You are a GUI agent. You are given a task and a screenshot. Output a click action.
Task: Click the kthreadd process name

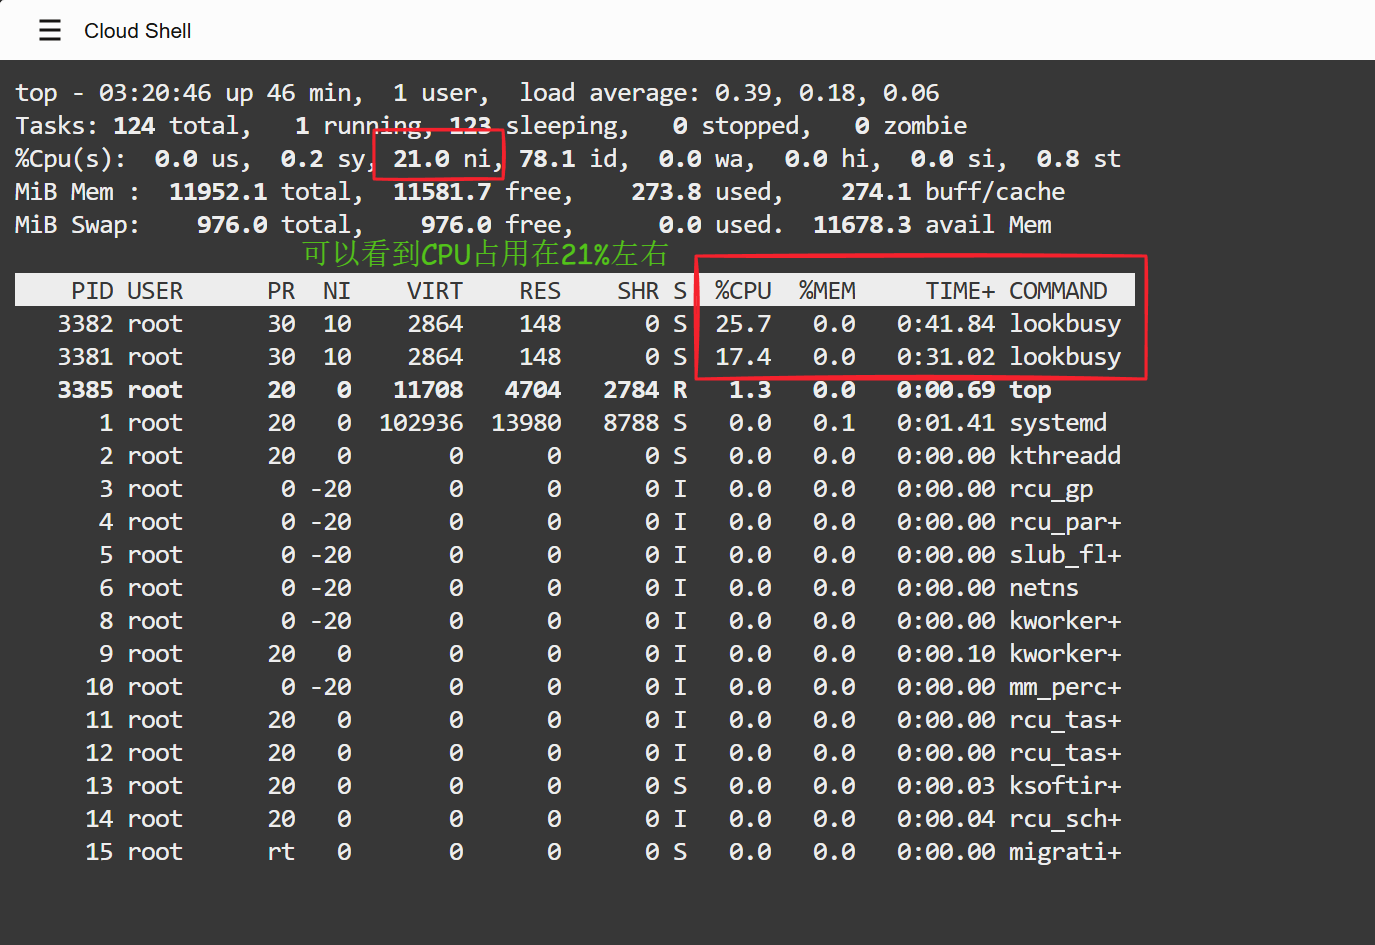coord(1064,456)
